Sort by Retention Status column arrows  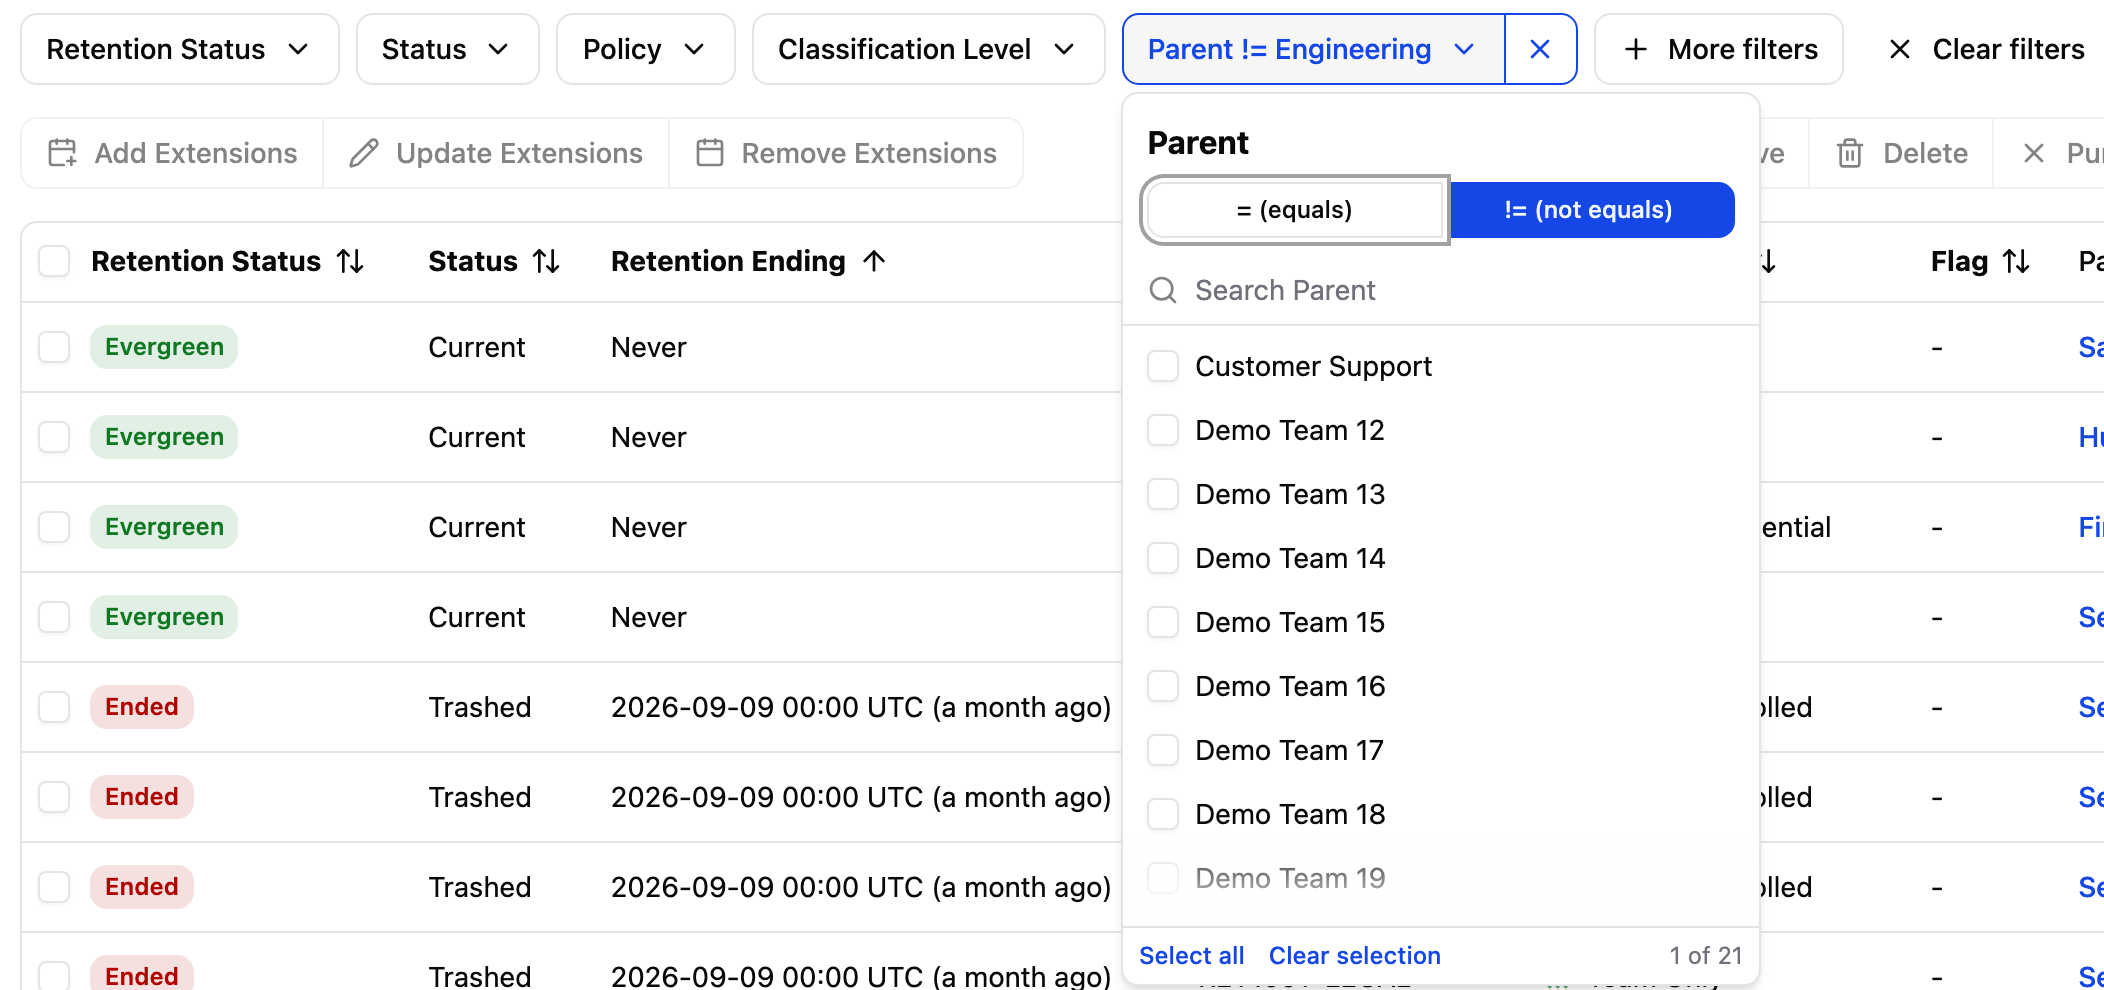(x=350, y=261)
